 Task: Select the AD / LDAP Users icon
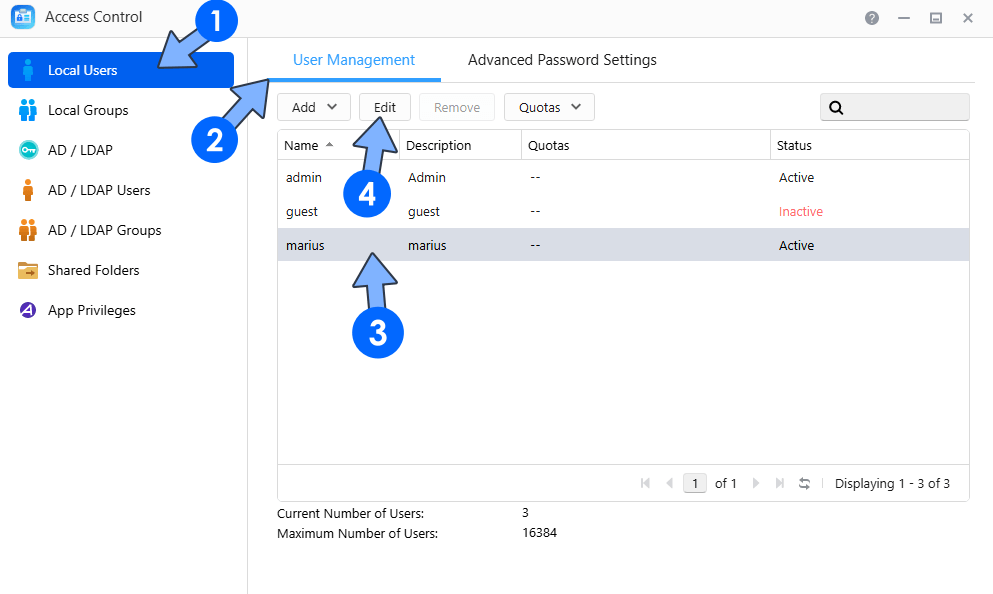pos(28,190)
